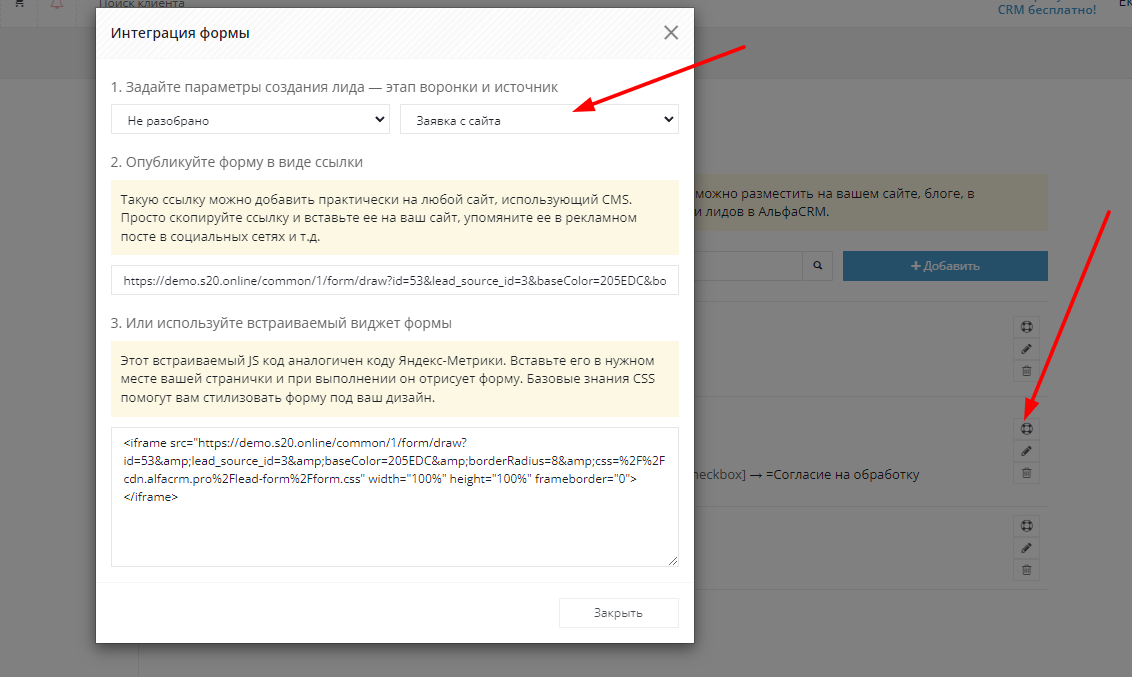Click the note starting Такую ссылку можно добавить
Image resolution: width=1132 pixels, height=677 pixels.
395,218
